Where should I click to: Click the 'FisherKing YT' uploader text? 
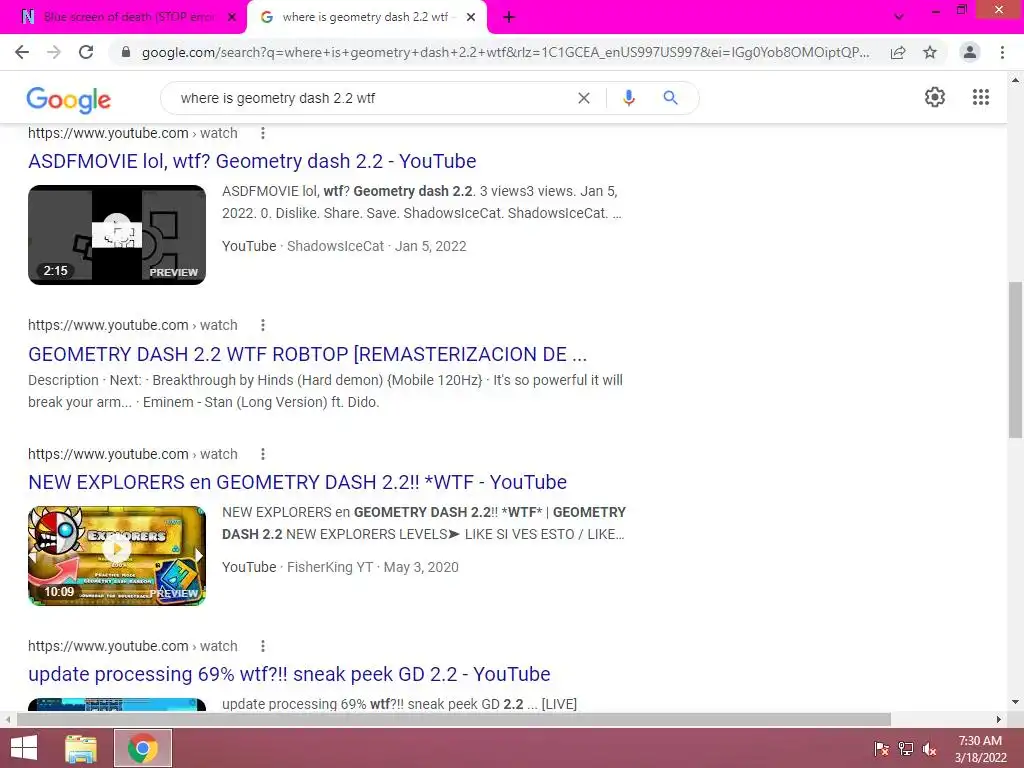[x=330, y=567]
